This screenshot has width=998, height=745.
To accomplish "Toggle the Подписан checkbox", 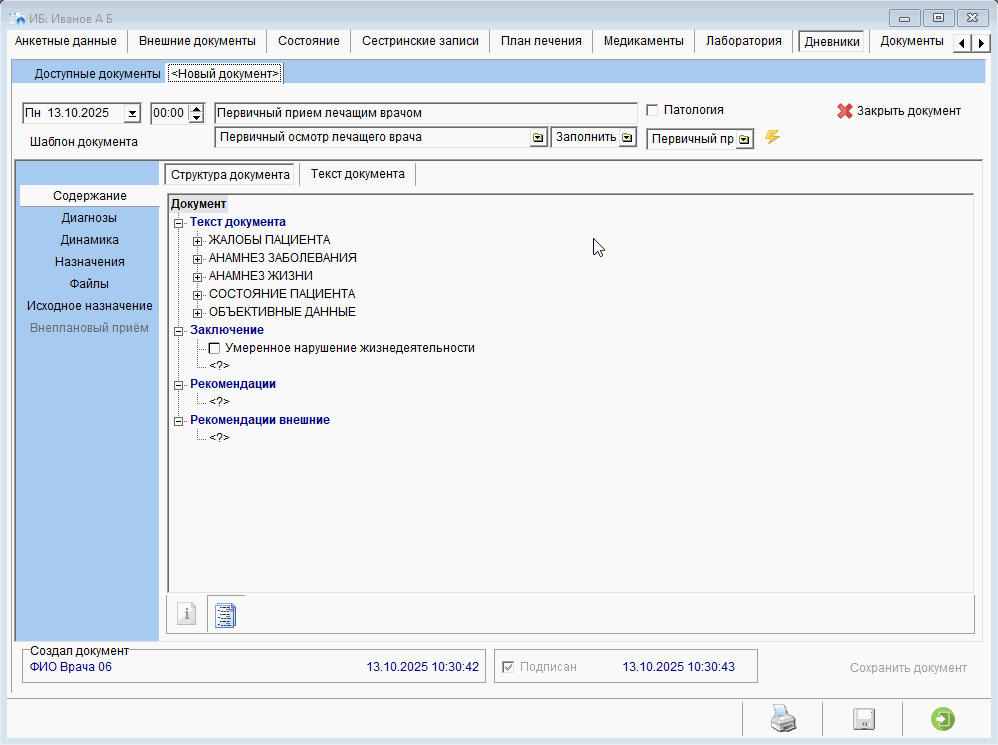I will pyautogui.click(x=508, y=667).
